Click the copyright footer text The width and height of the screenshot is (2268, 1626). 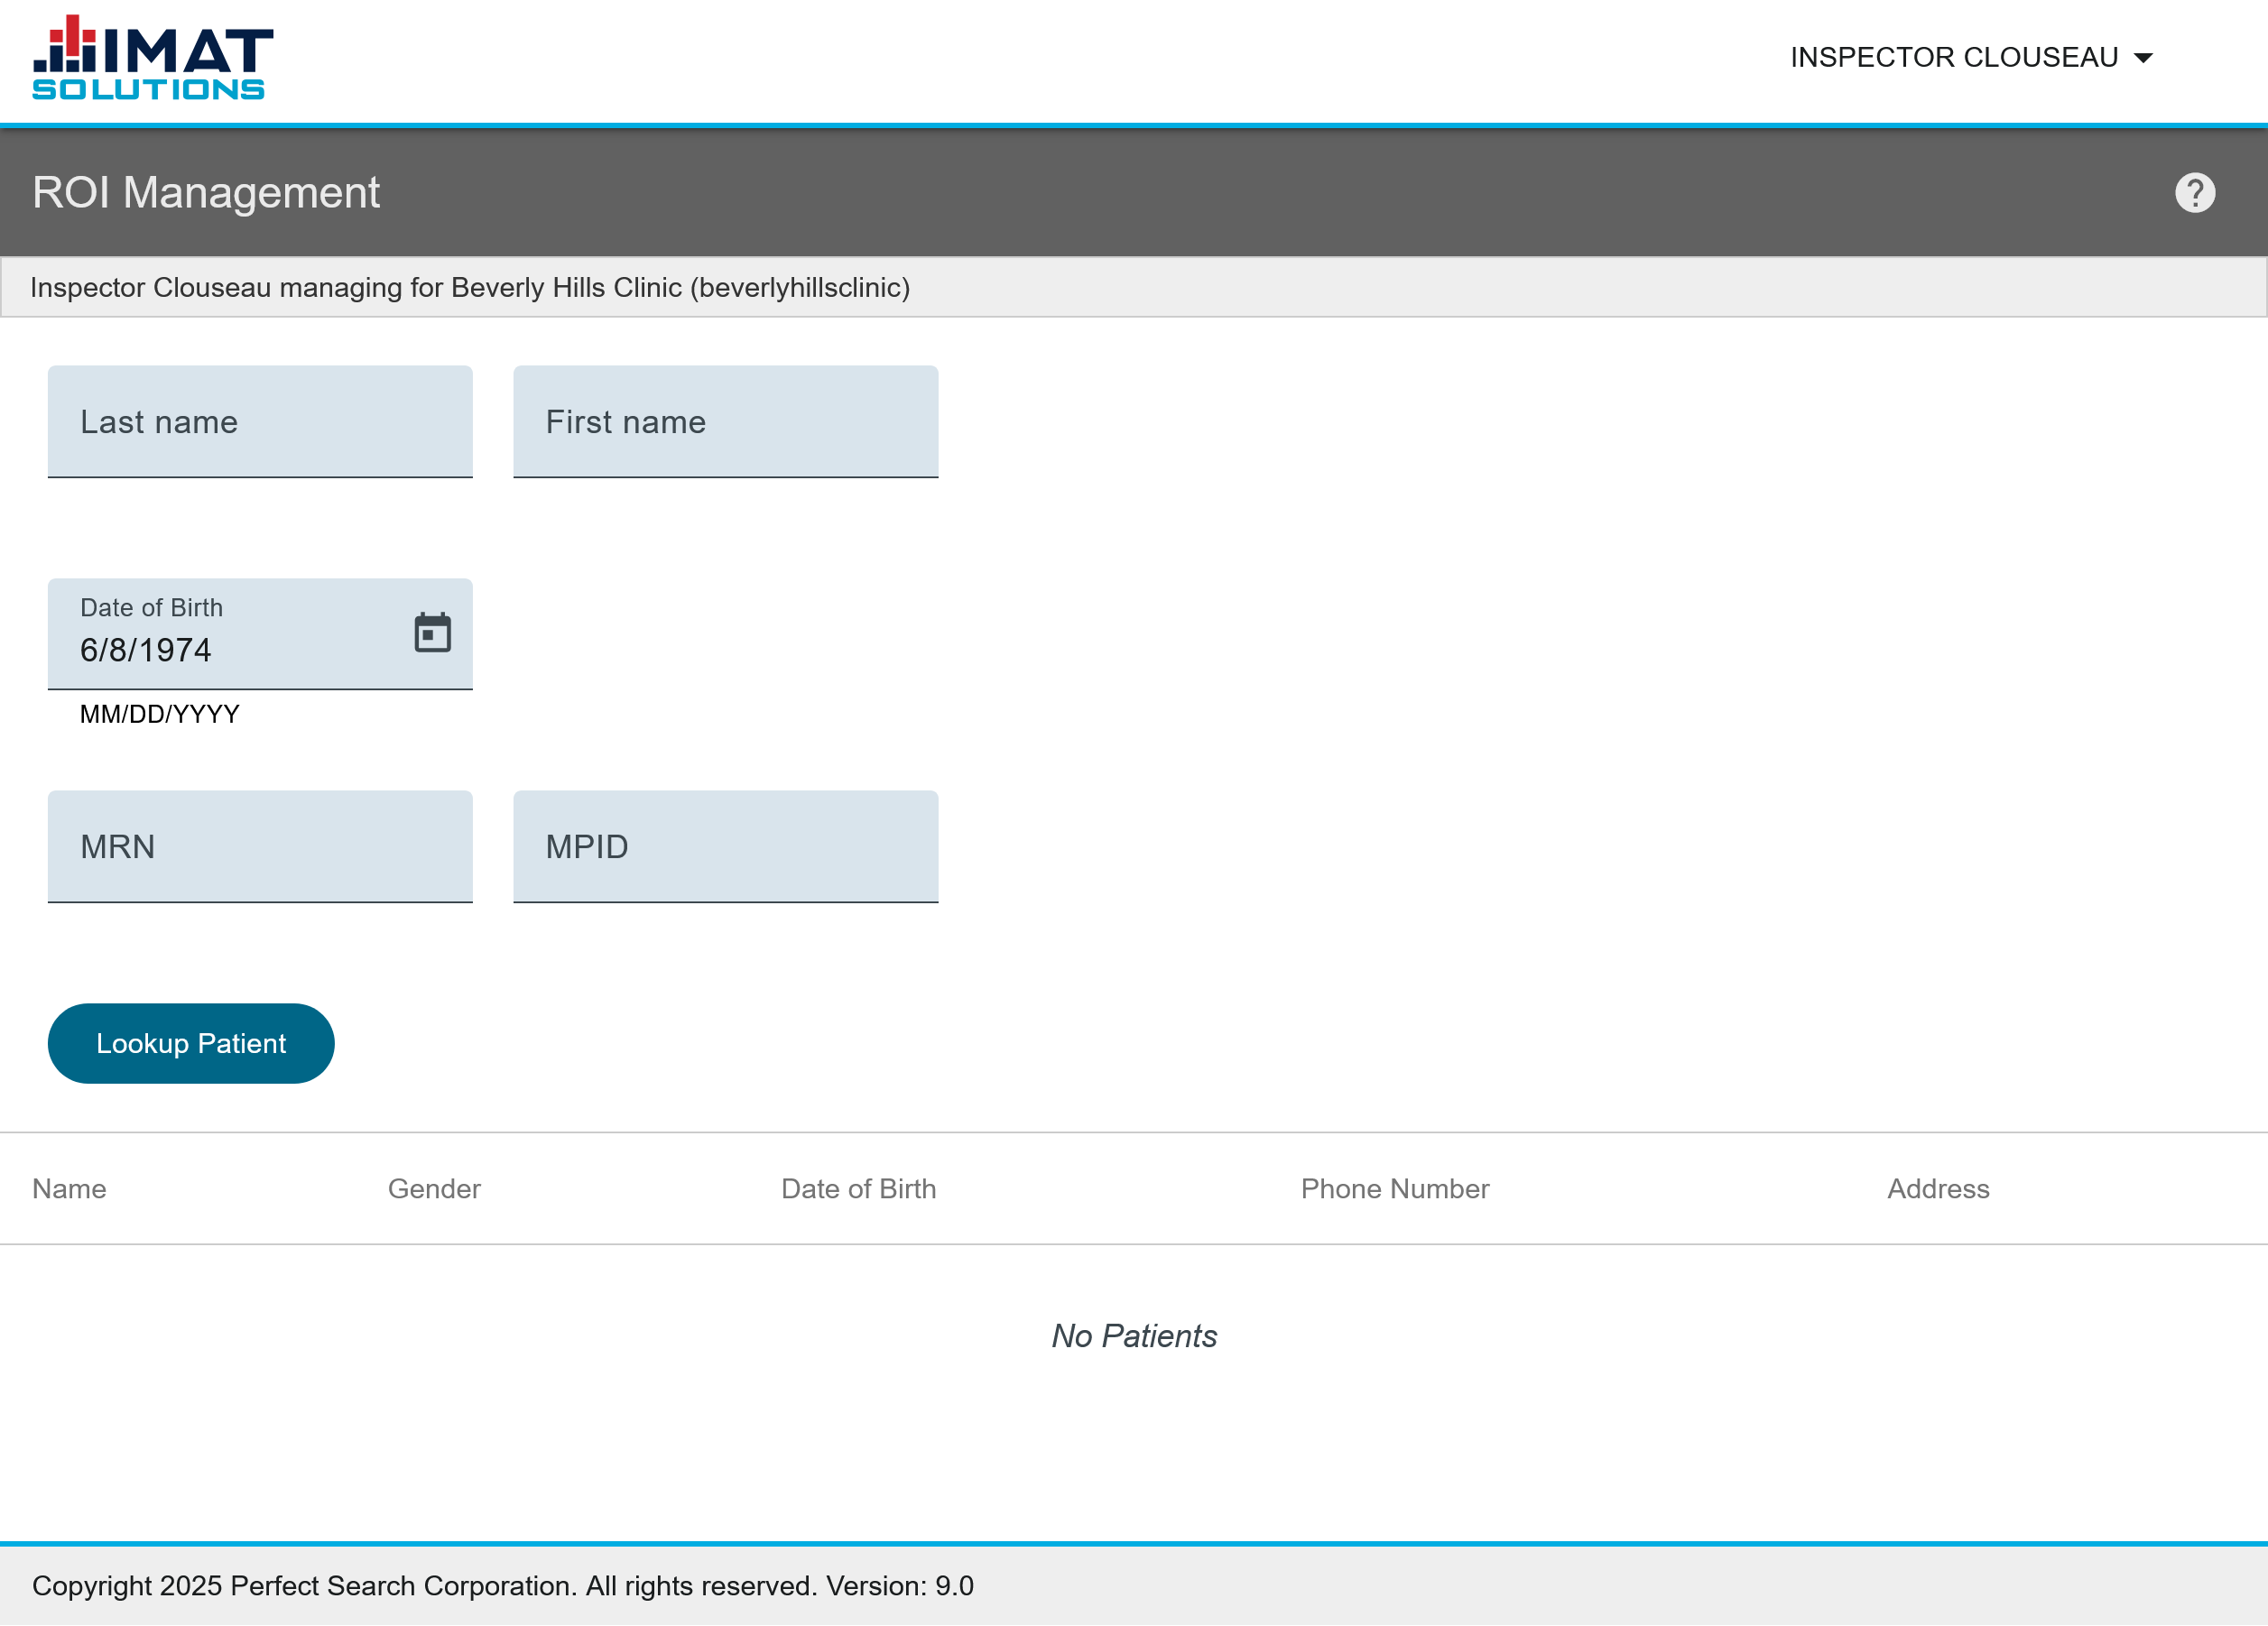502,1586
